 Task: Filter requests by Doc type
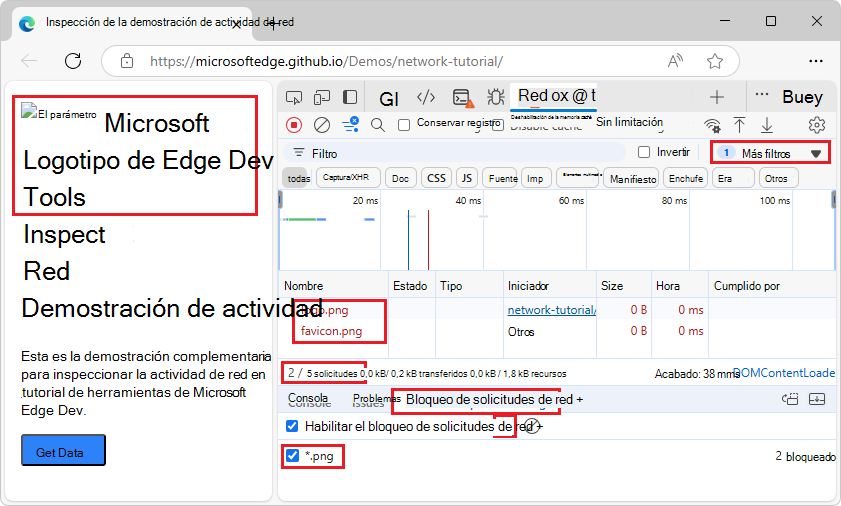(400, 178)
